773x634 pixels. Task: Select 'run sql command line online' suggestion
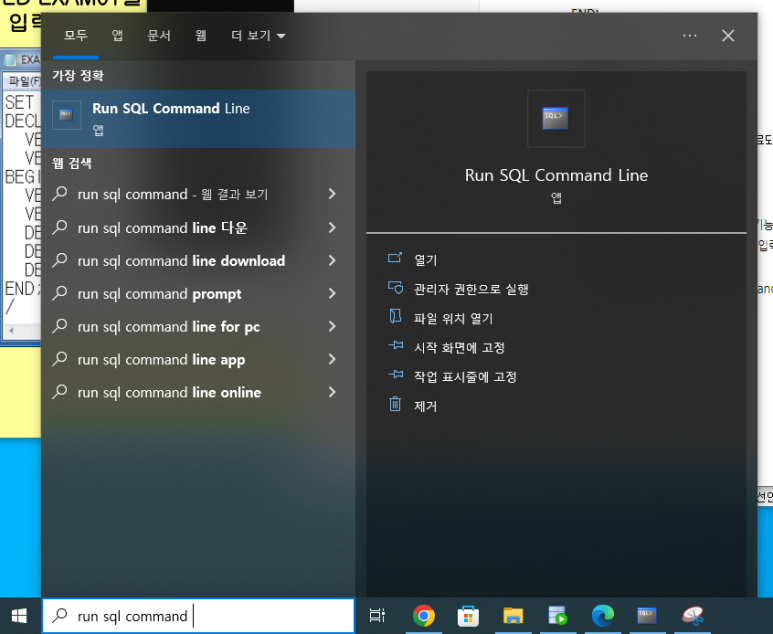tap(198, 392)
